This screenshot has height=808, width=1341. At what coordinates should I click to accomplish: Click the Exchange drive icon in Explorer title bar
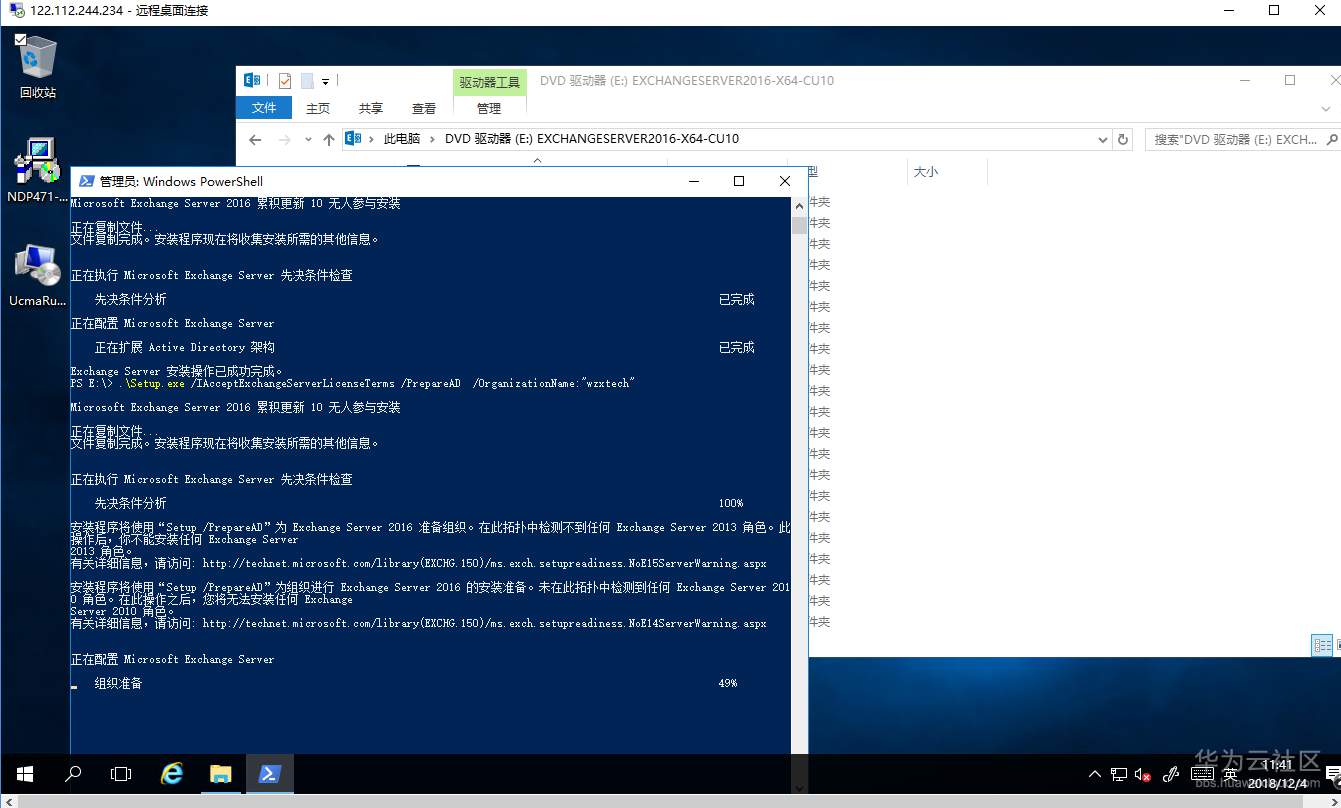(253, 81)
